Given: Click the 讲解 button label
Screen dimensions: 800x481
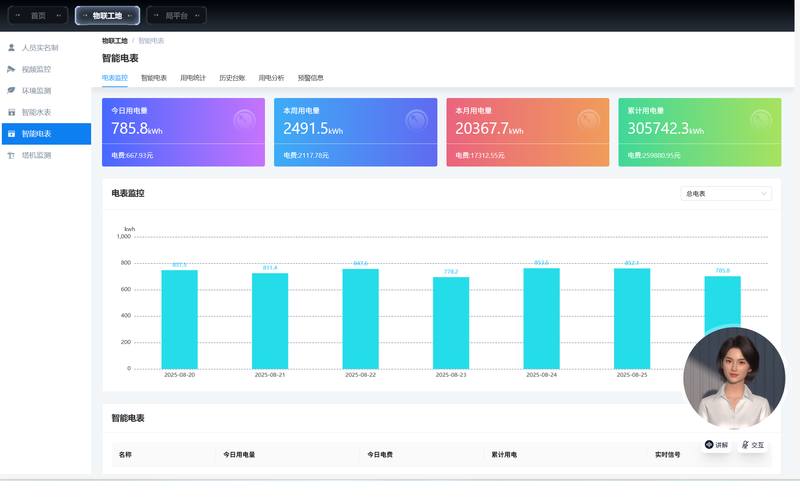Looking at the screenshot, I should click(721, 445).
